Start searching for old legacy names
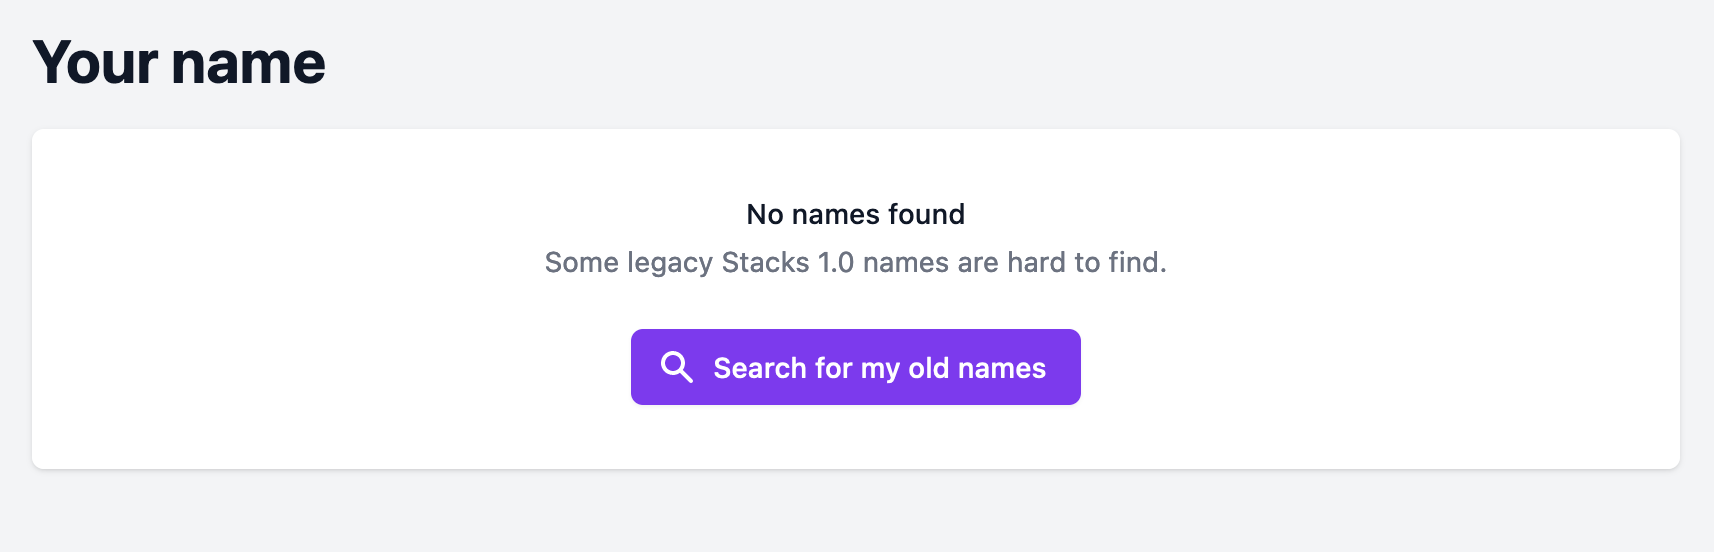1714x552 pixels. (x=856, y=367)
